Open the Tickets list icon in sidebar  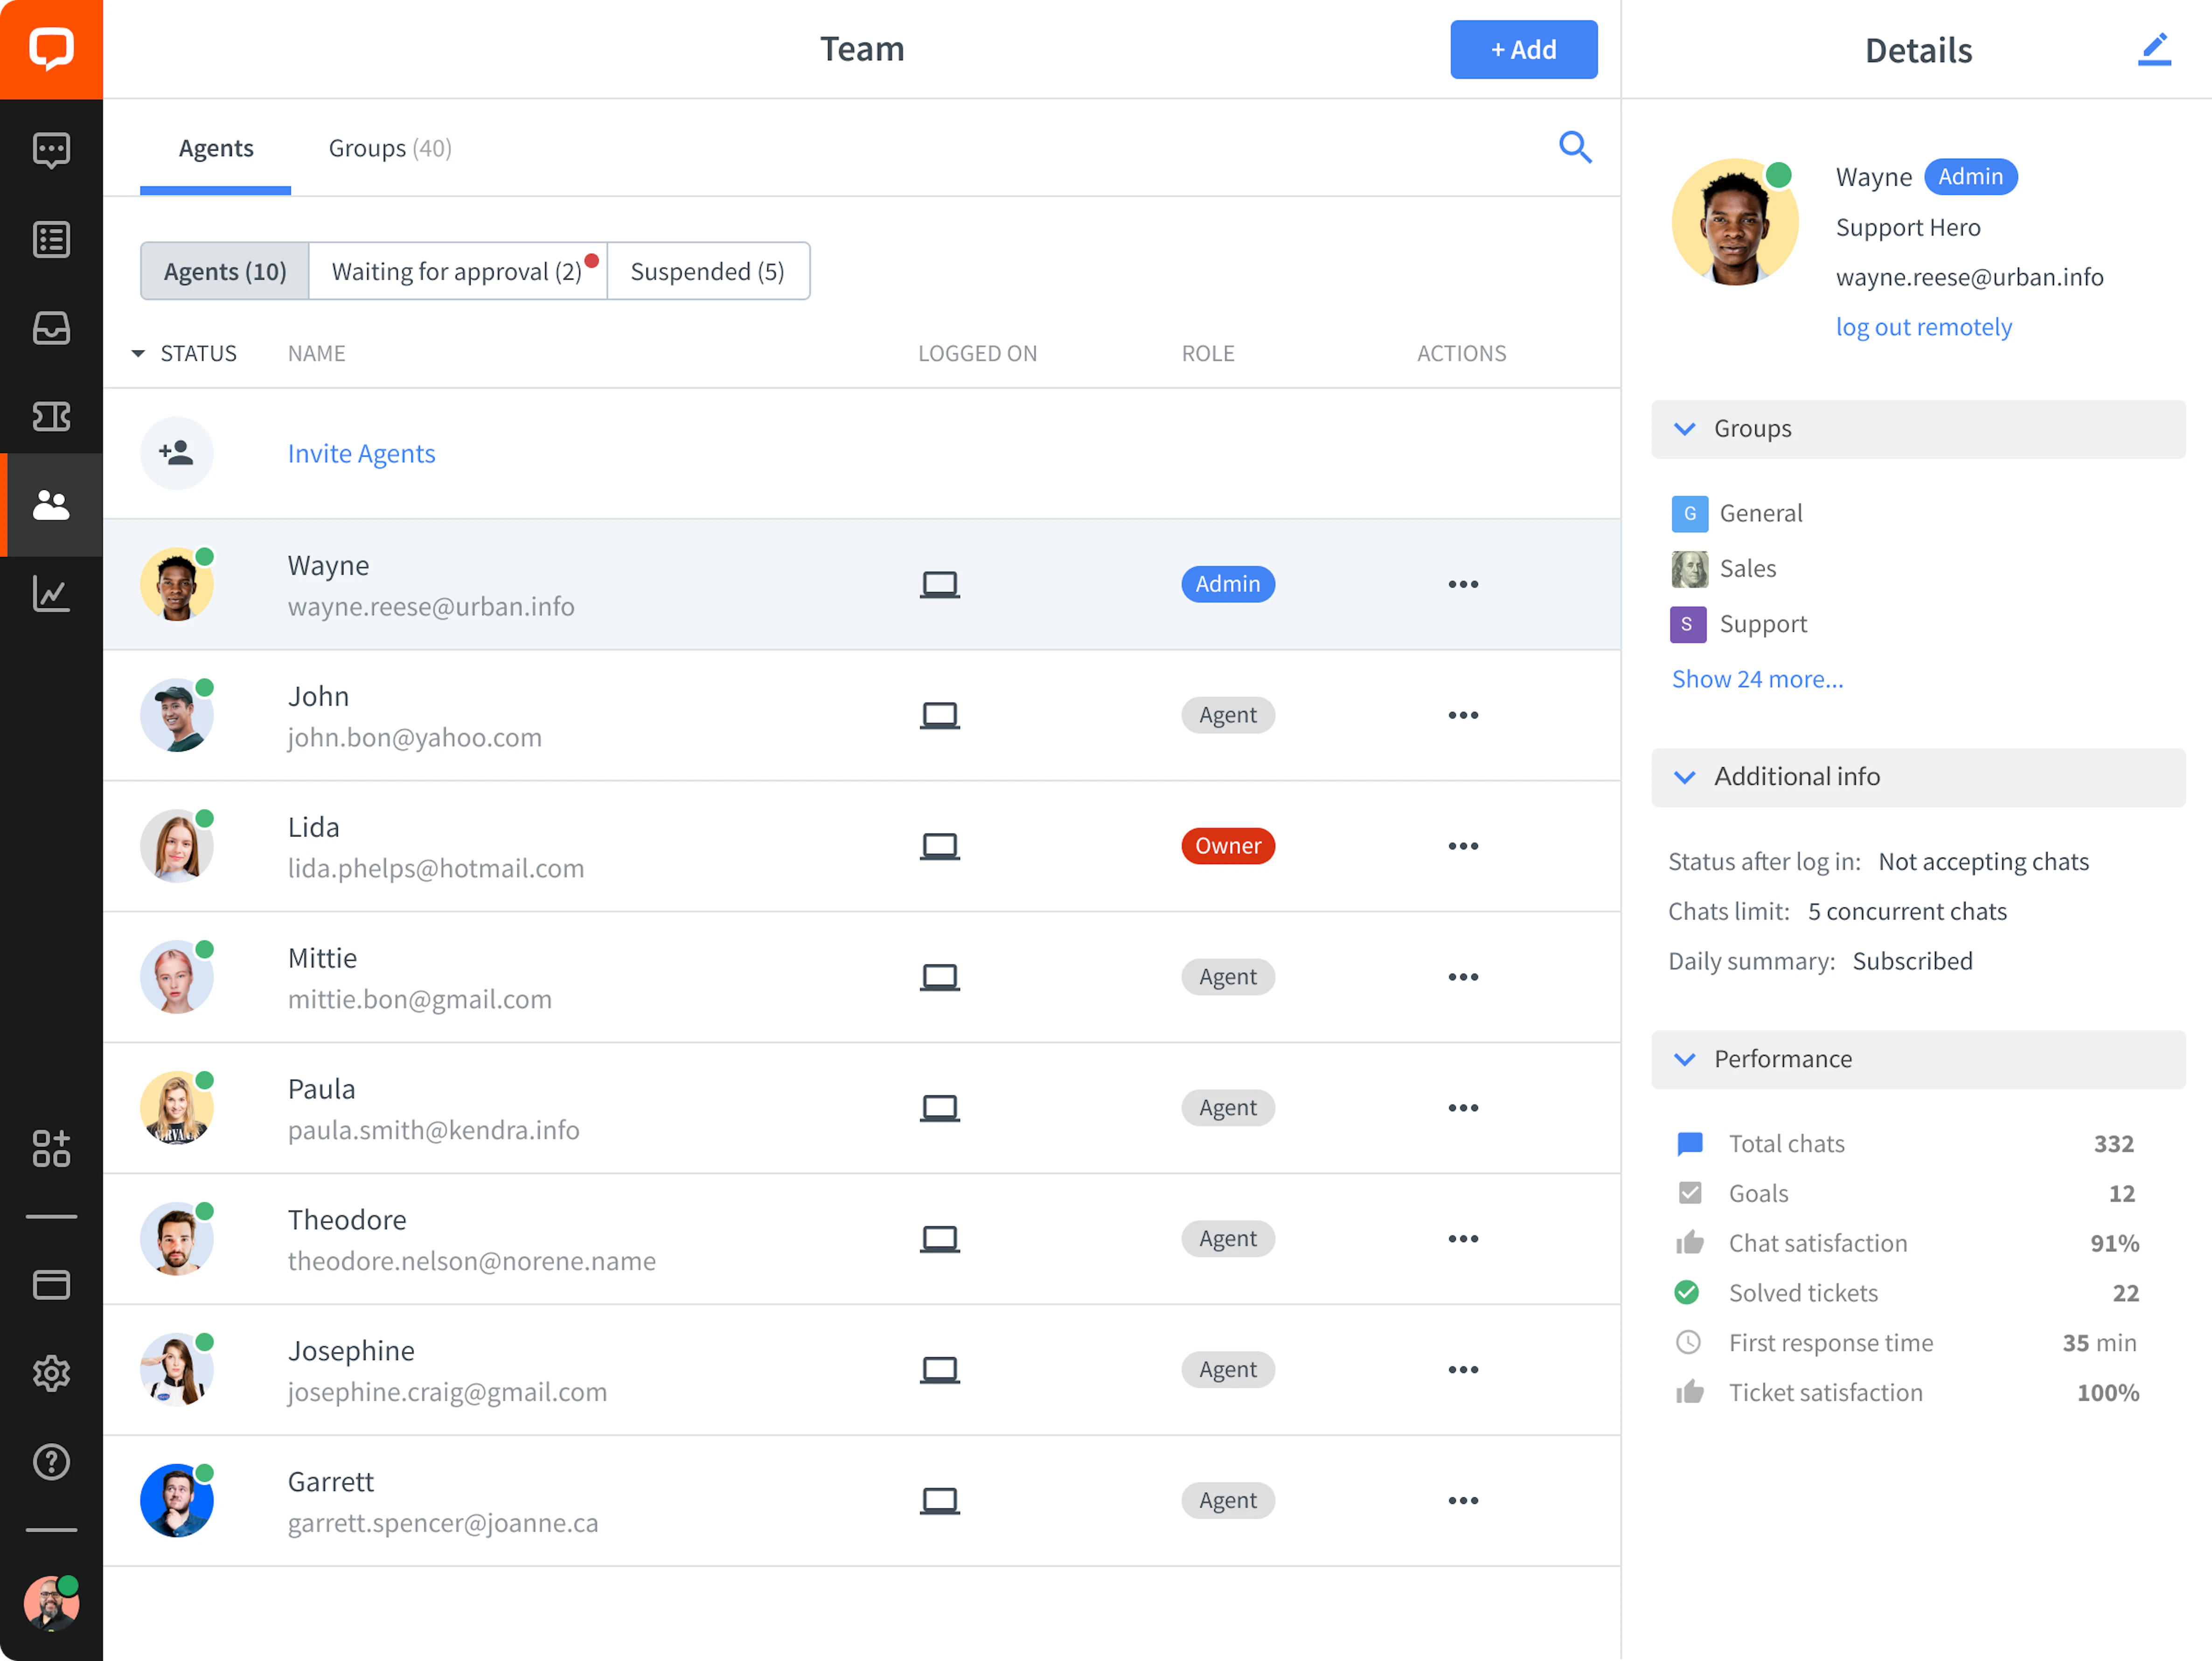point(52,239)
